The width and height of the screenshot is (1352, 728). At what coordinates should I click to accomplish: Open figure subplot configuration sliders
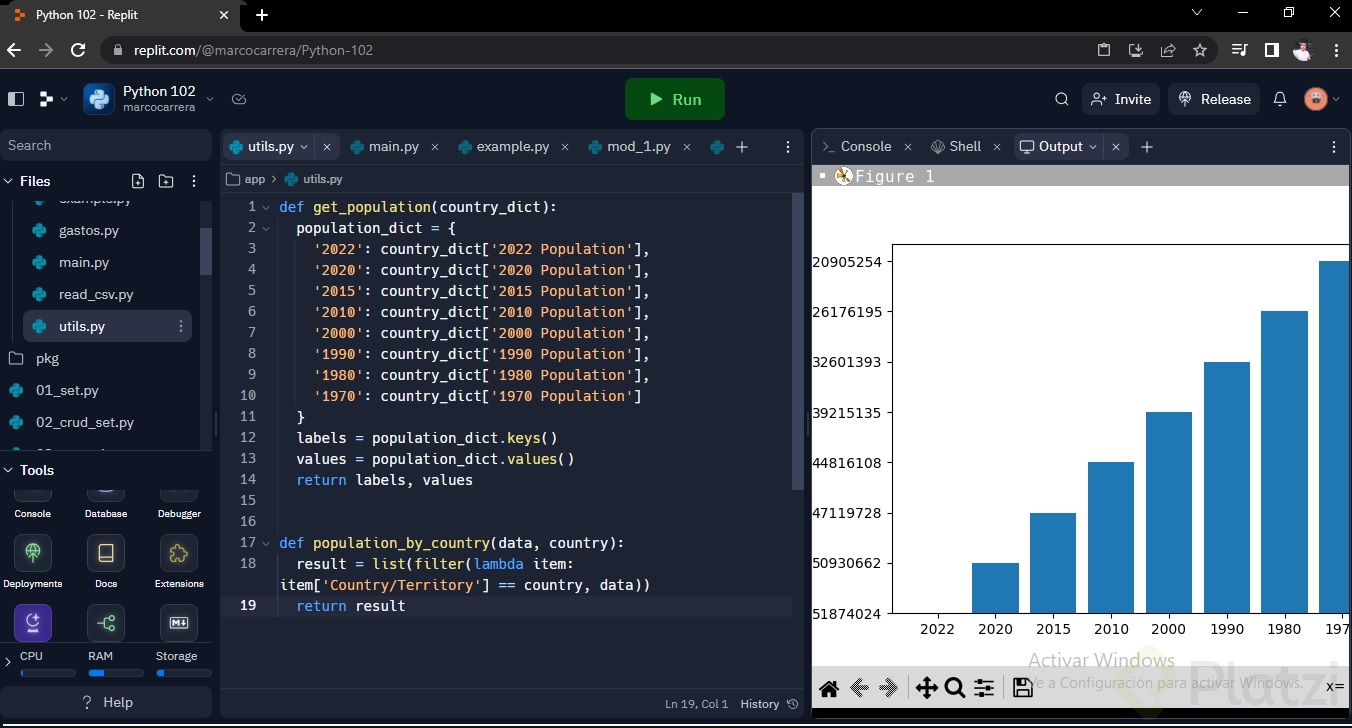coord(984,687)
